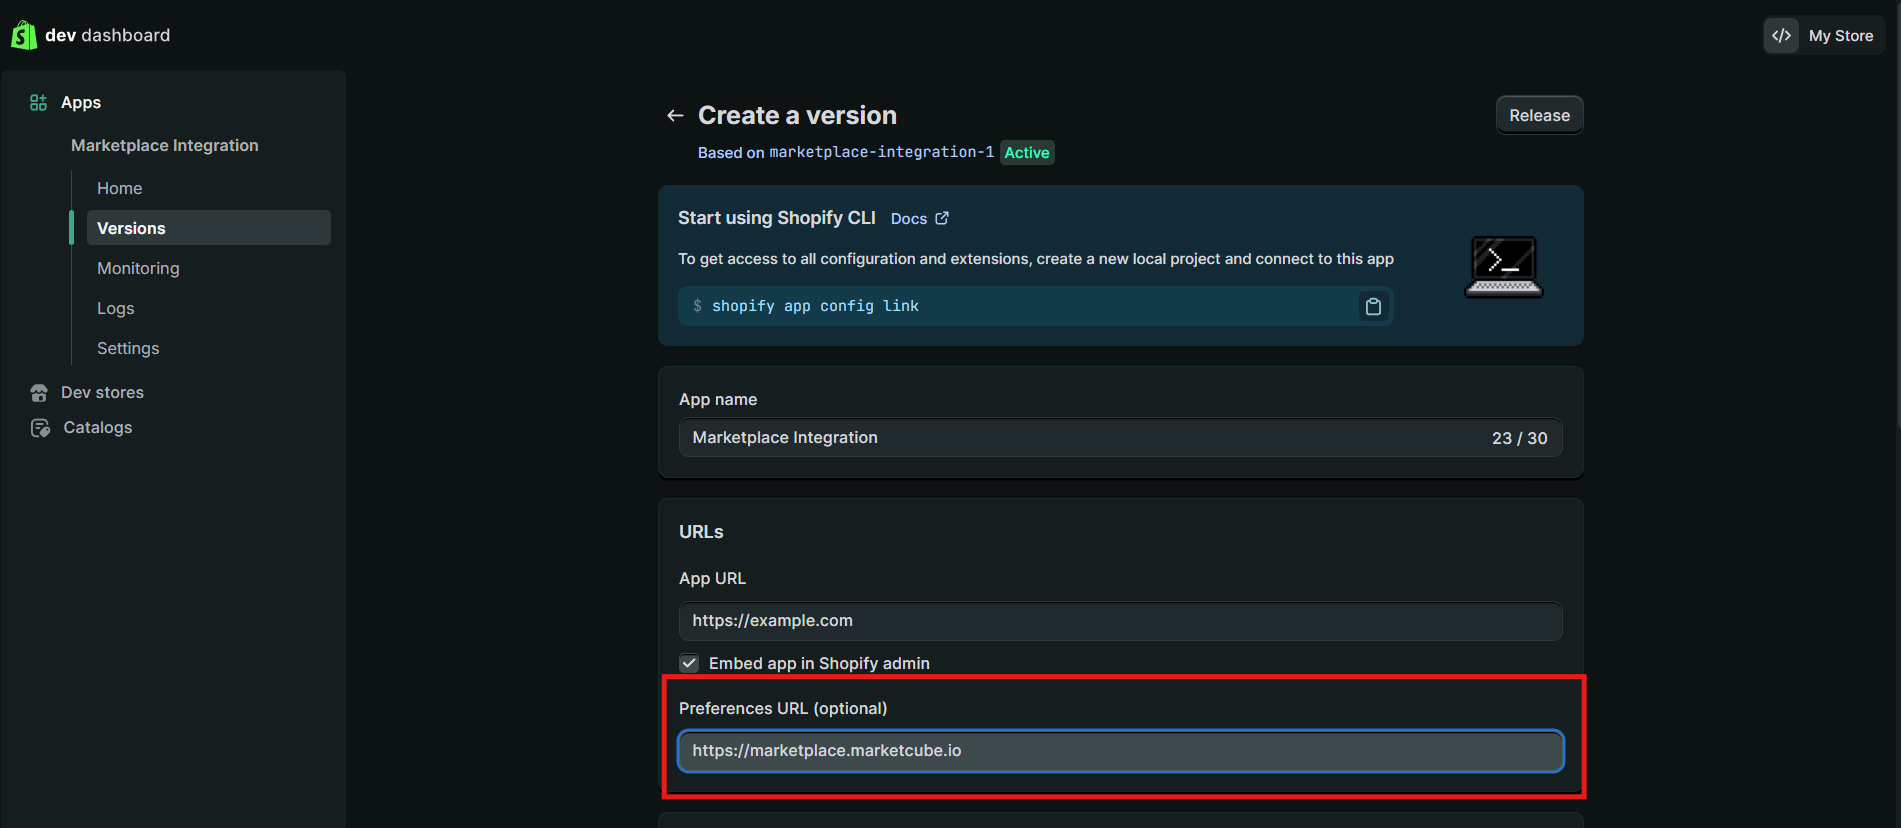This screenshot has height=828, width=1901.
Task: Click the Shopify bag logo
Action: tap(24, 35)
